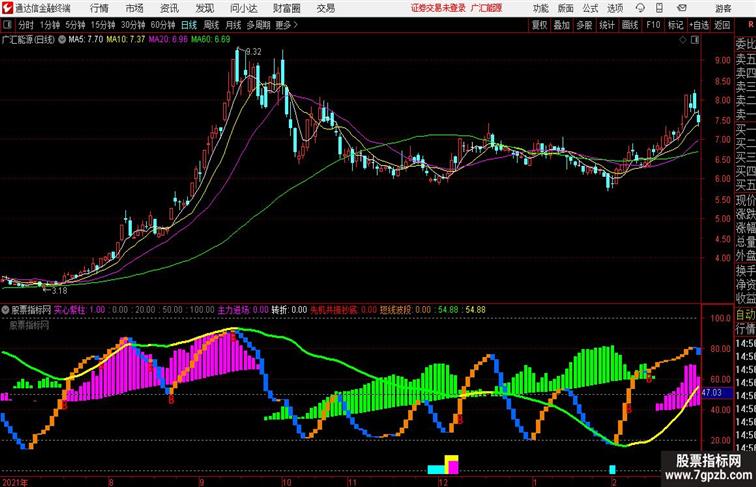Click 证券交易未登录 login link
Image resolution: width=756 pixels, height=487 pixels.
coord(438,8)
